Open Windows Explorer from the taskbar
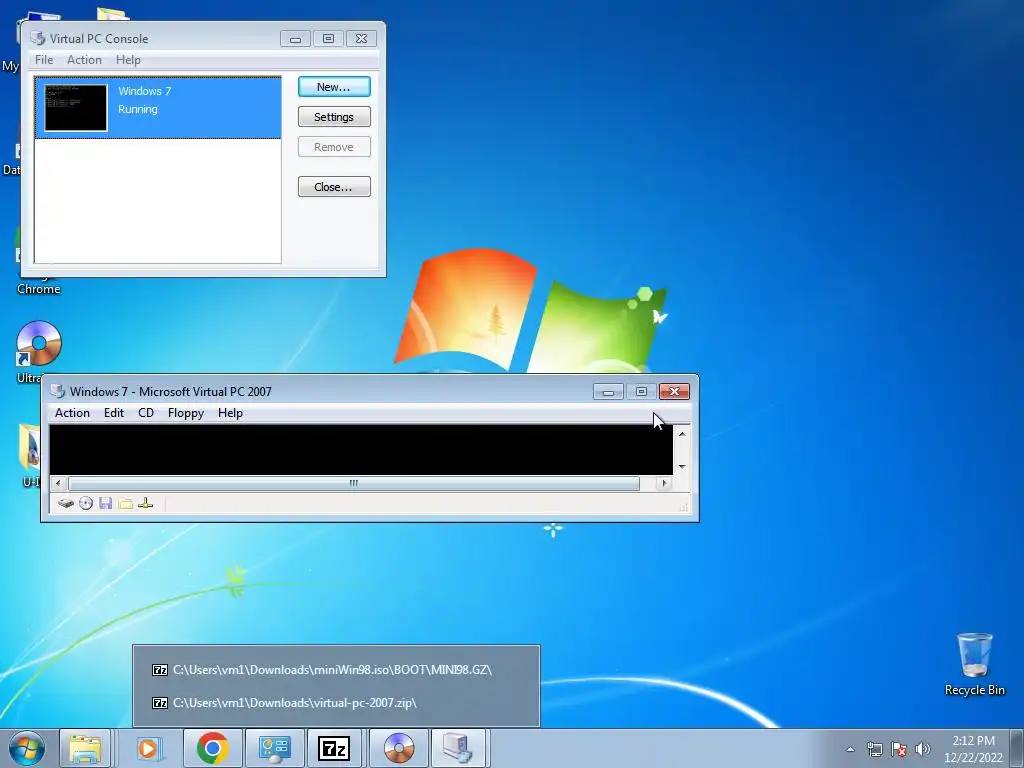 (x=86, y=748)
